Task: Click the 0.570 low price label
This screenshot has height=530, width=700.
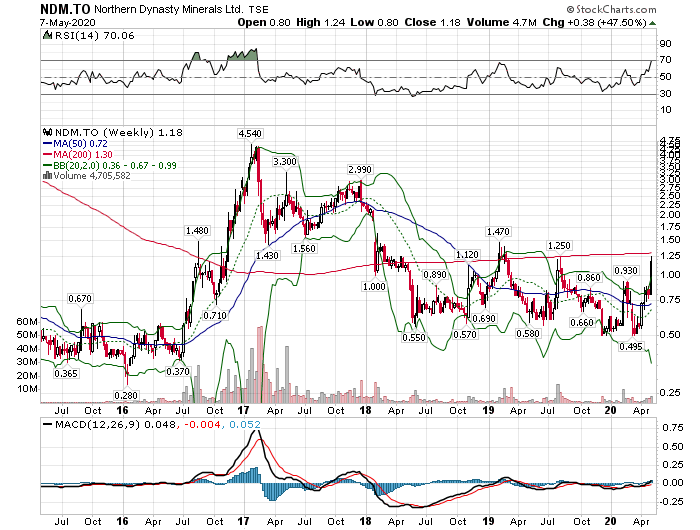Action: coord(465,334)
